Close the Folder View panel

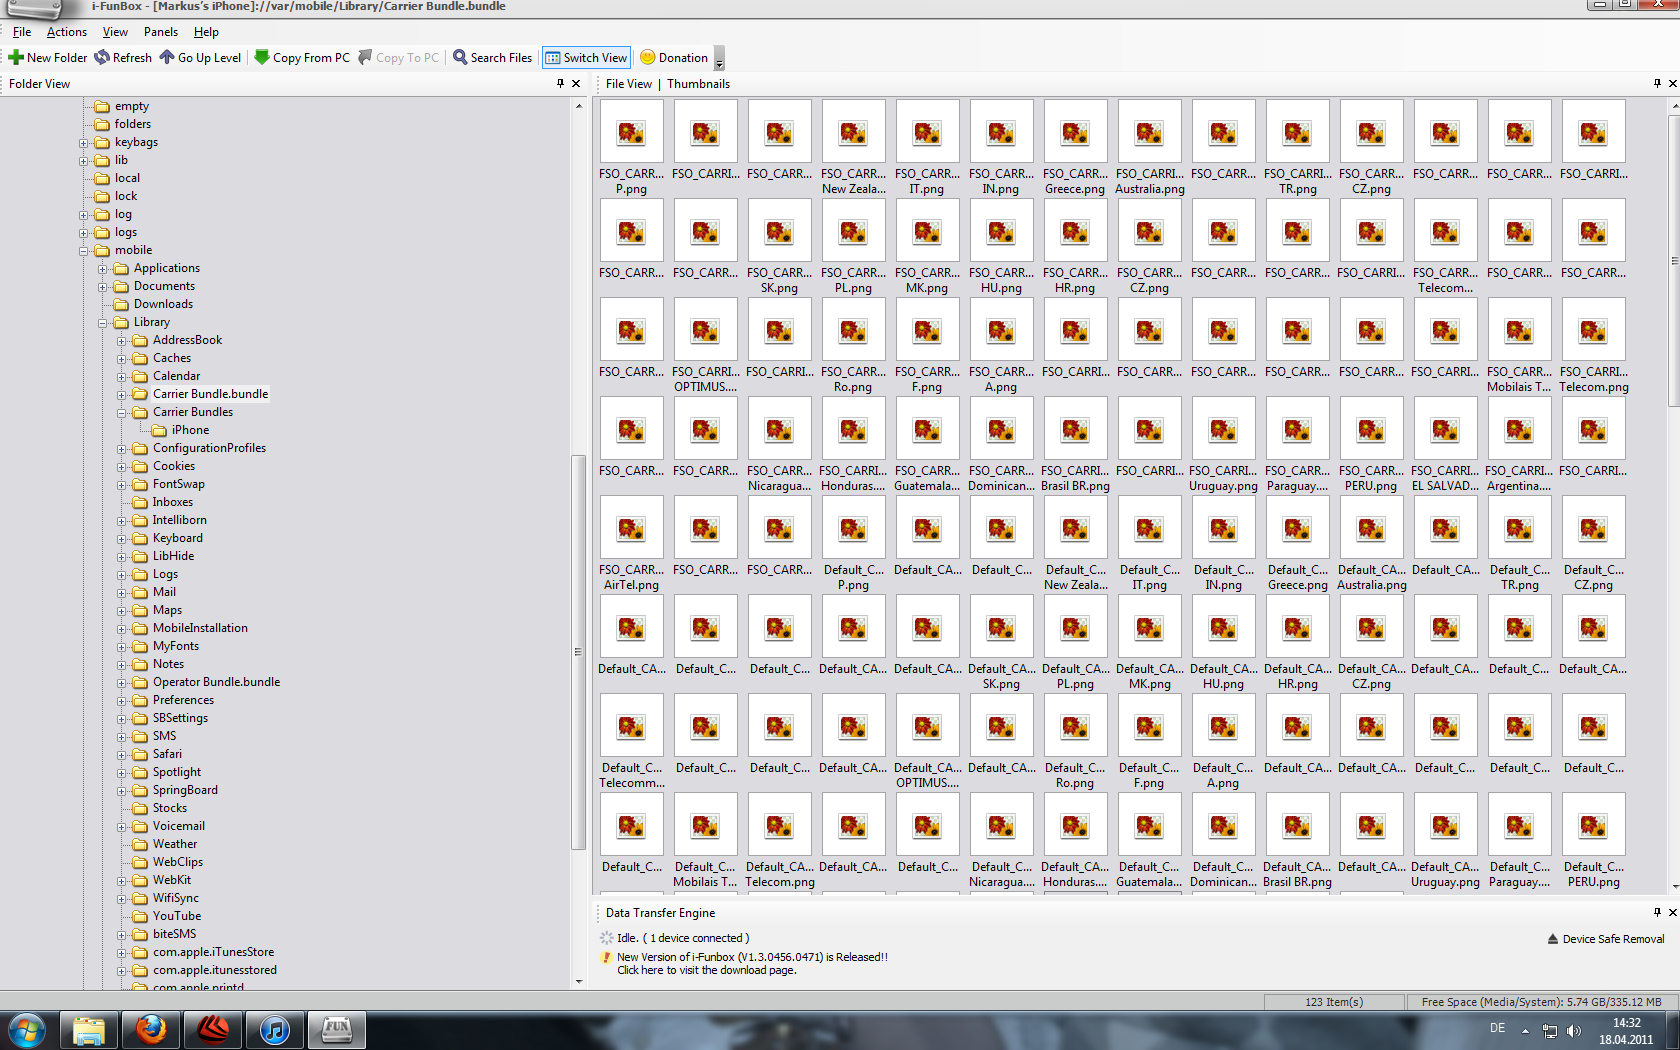[x=576, y=83]
